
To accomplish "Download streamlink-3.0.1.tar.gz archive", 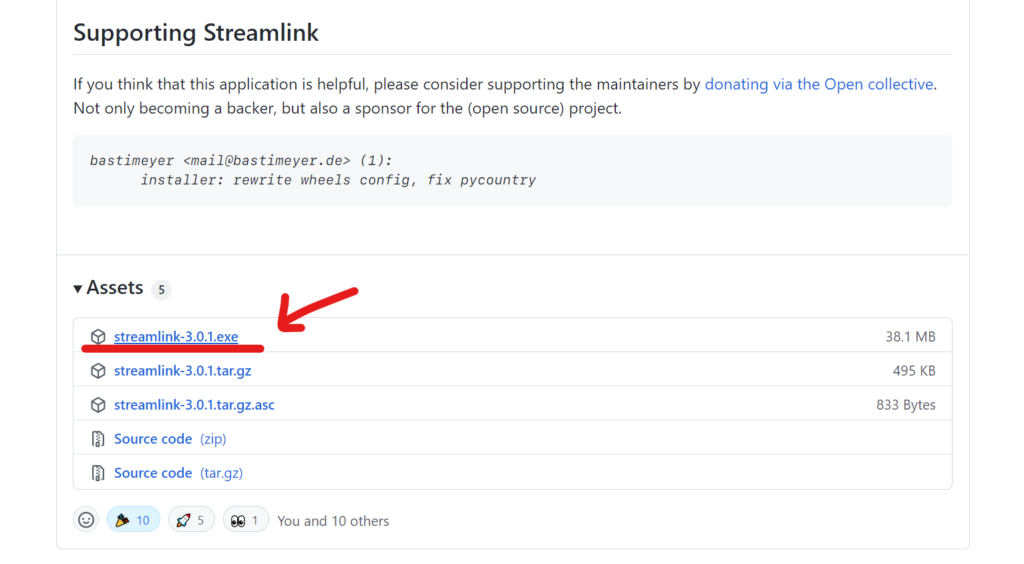I will click(182, 371).
